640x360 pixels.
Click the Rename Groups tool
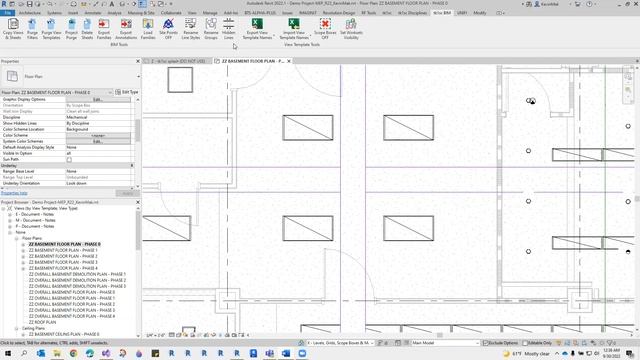(211, 29)
